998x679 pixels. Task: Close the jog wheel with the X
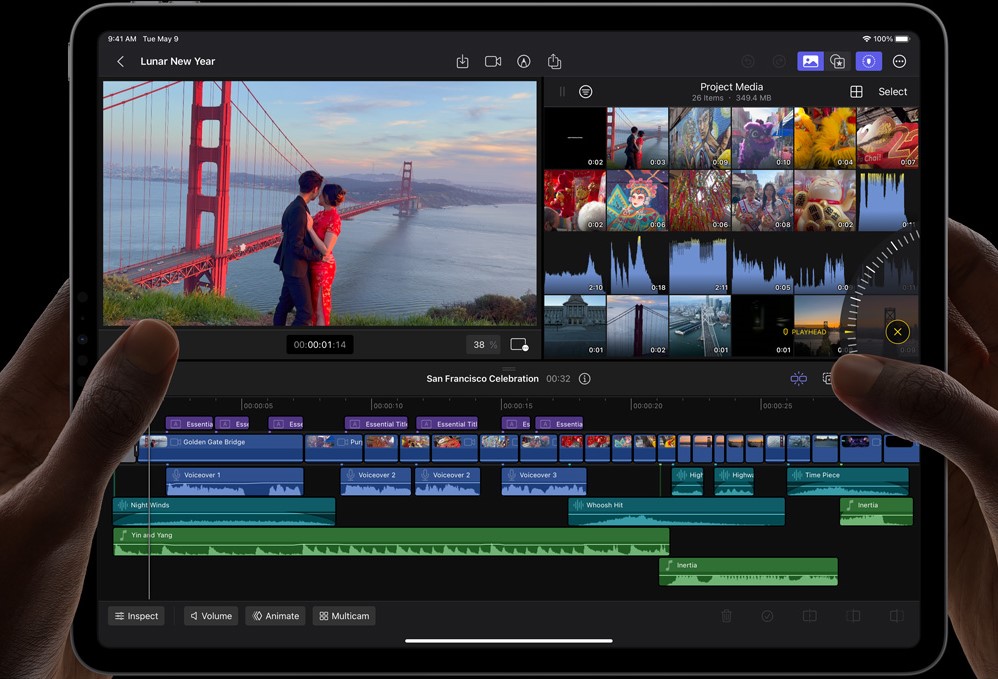coord(897,332)
